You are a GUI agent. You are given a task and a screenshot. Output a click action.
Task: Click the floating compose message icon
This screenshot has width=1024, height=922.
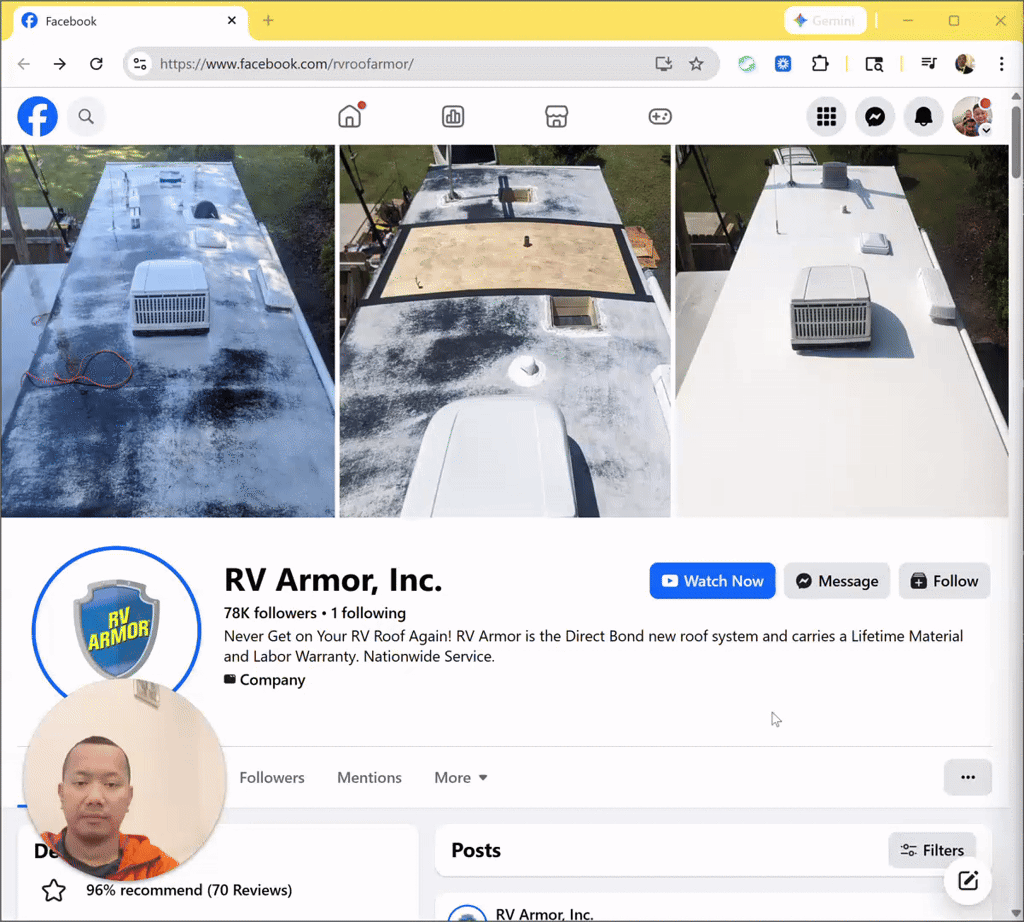(968, 880)
